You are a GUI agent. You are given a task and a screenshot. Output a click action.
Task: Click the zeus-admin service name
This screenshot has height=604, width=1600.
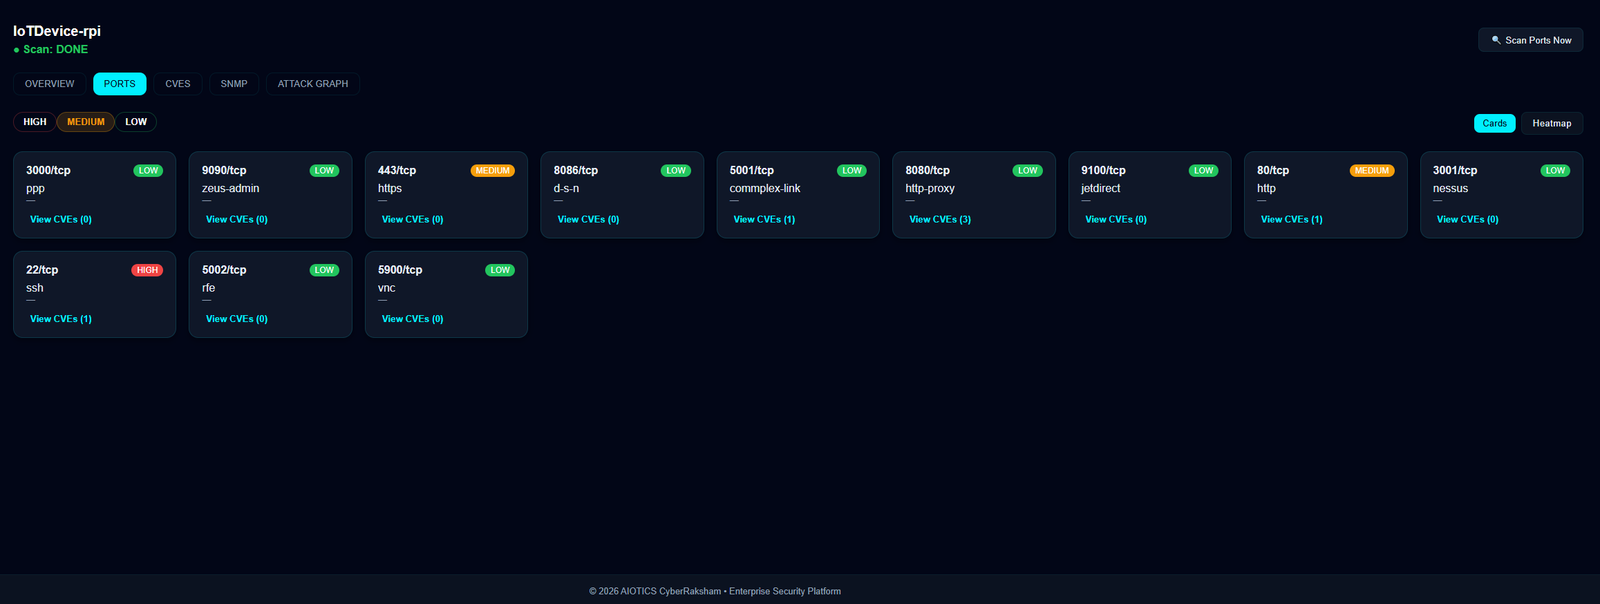click(231, 188)
